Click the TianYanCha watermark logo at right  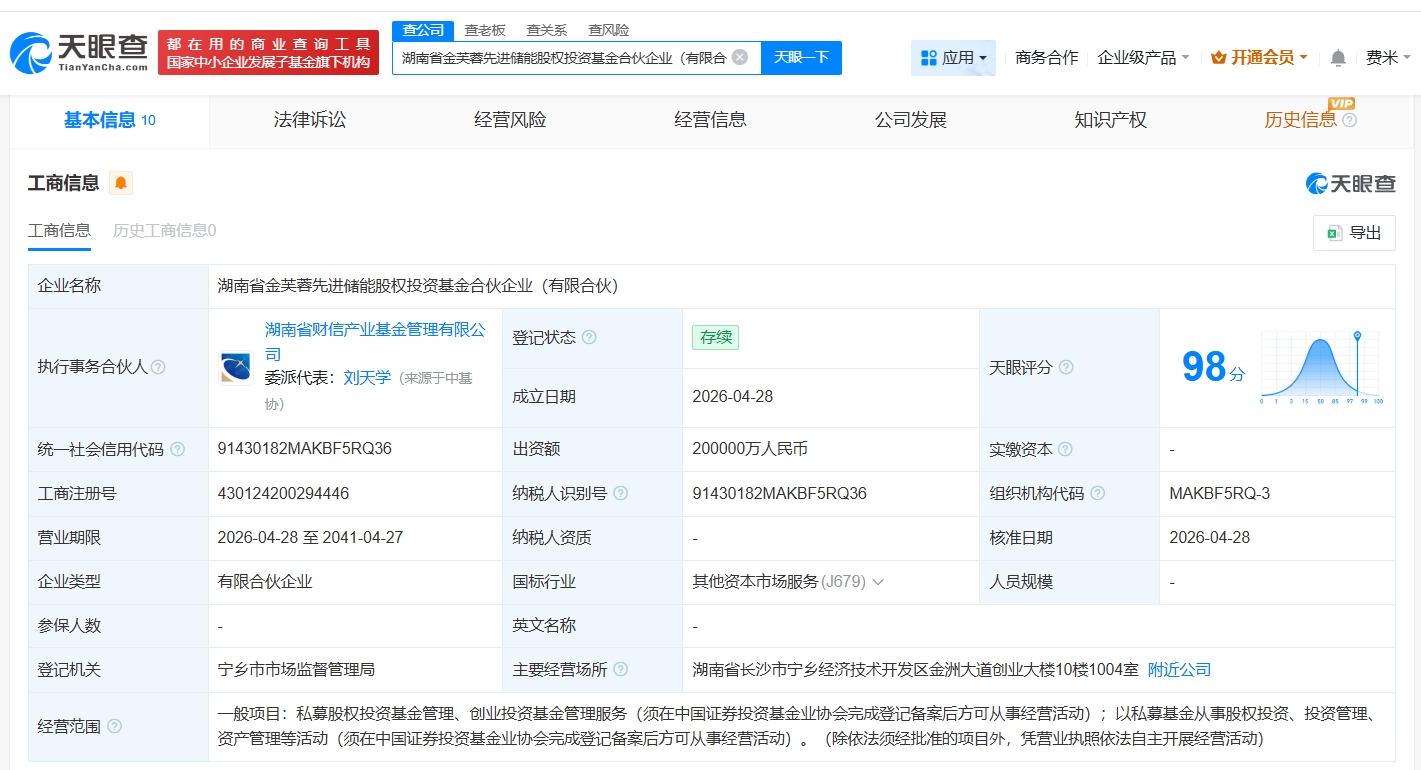[1350, 183]
